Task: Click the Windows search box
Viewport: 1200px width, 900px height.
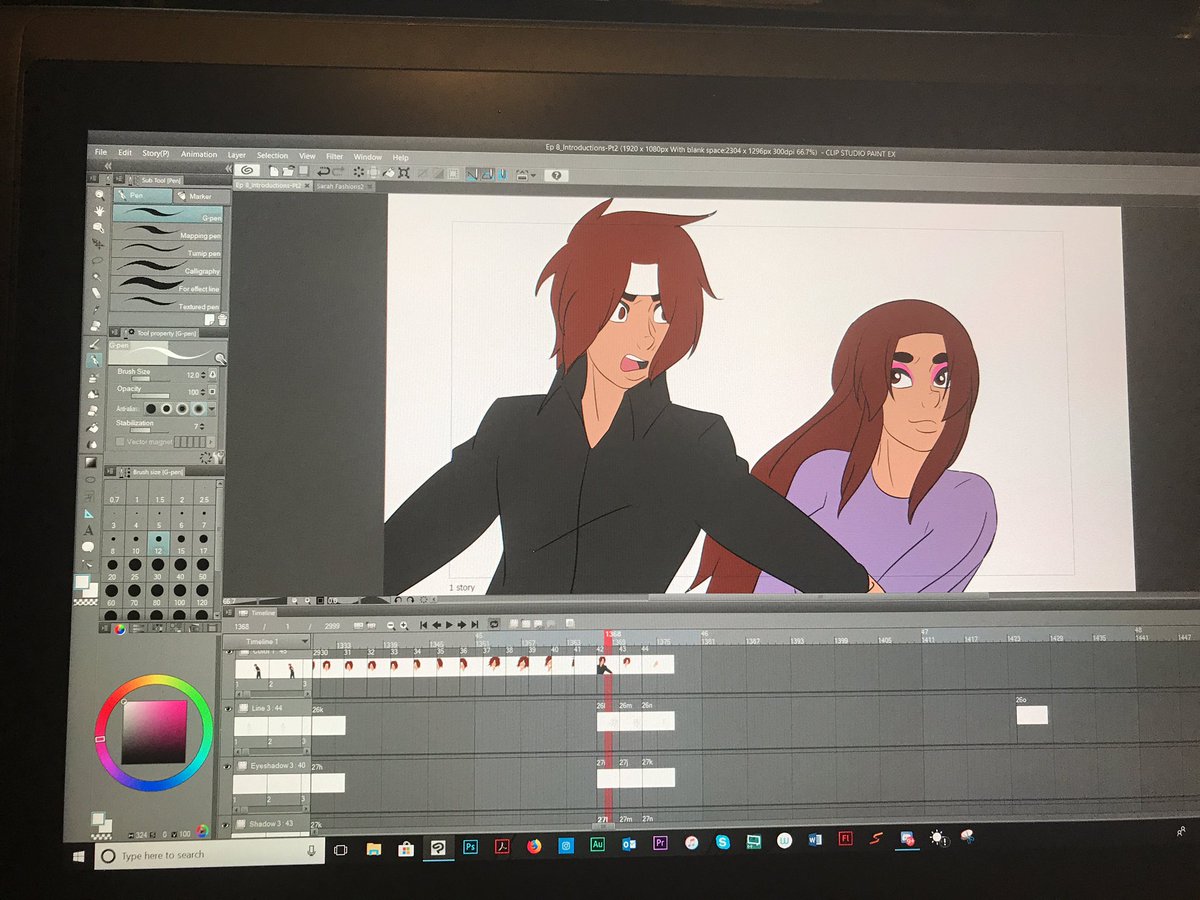Action: tap(208, 855)
